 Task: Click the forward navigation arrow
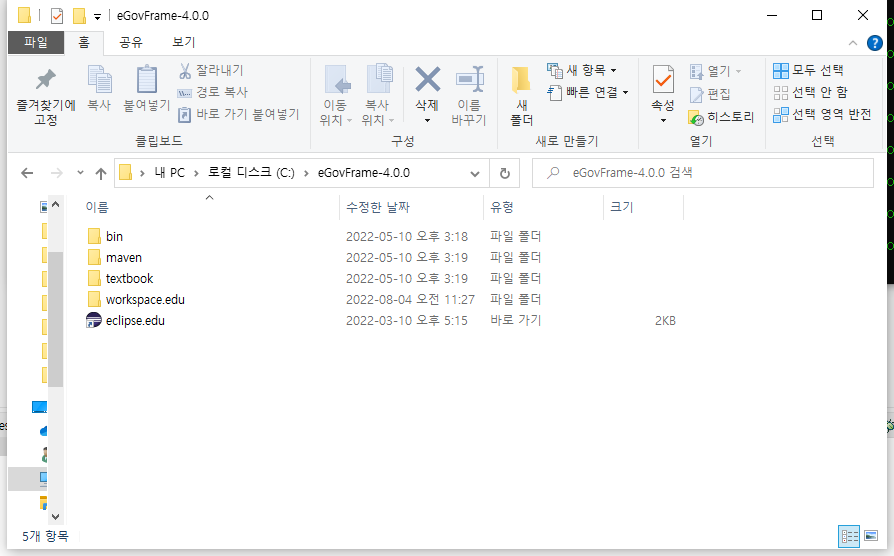pyautogui.click(x=56, y=173)
